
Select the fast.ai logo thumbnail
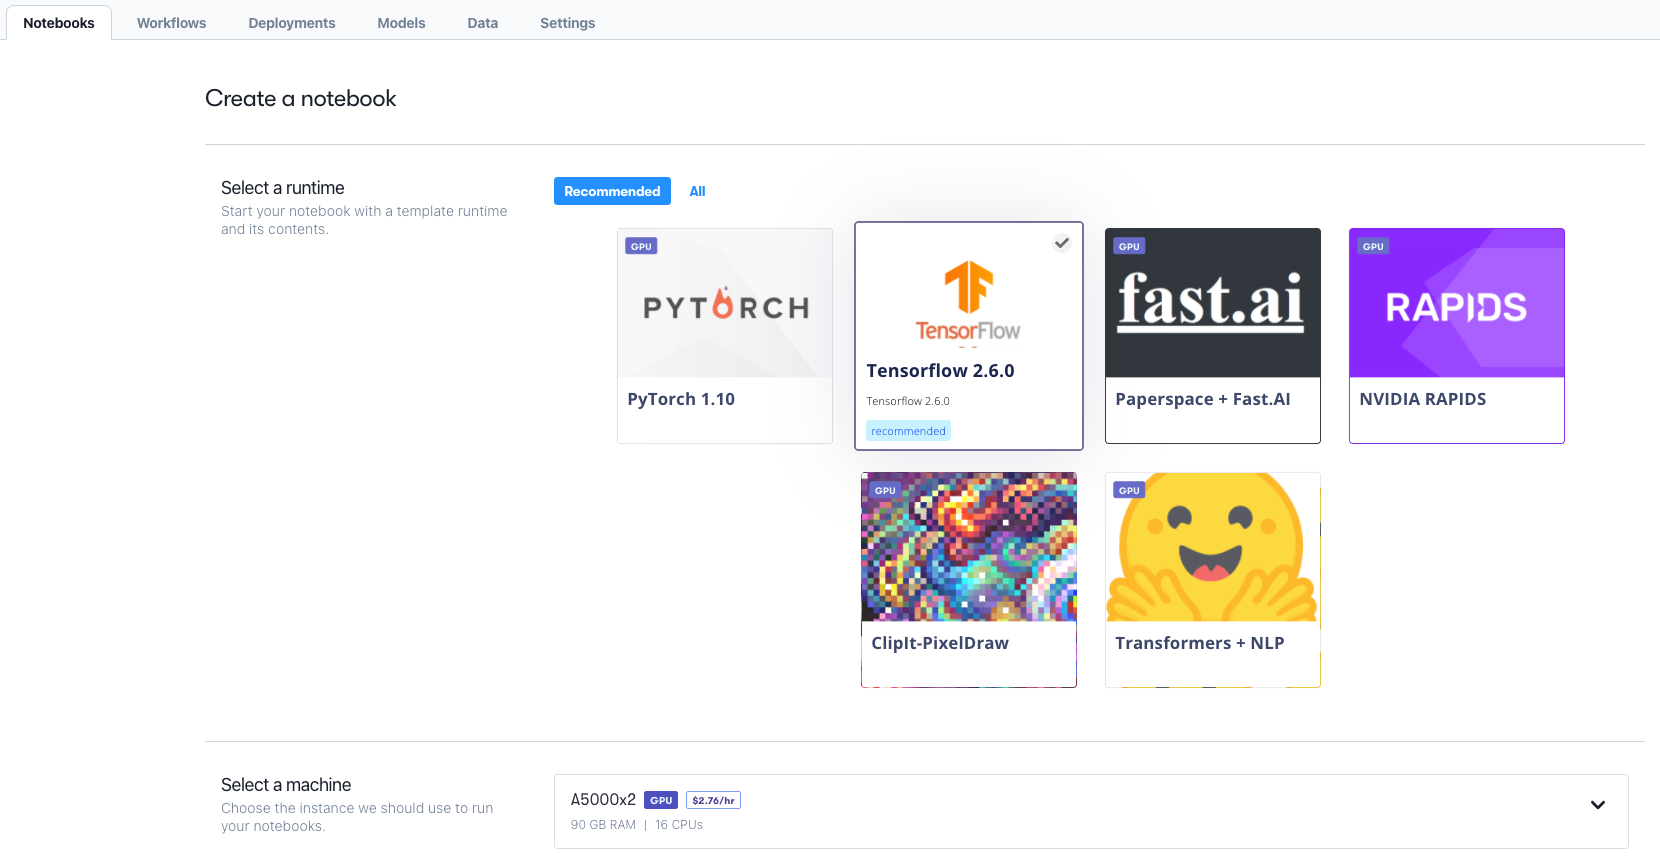coord(1213,303)
